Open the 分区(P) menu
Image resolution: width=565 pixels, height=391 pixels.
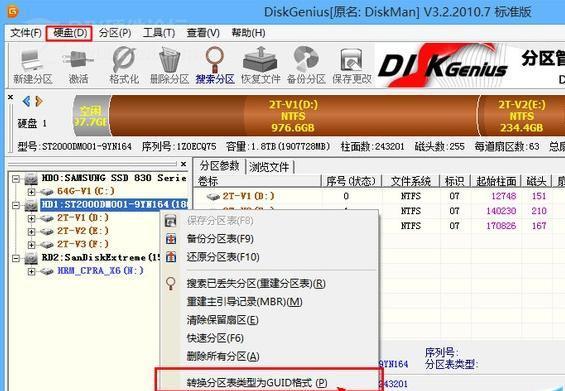pyautogui.click(x=115, y=33)
